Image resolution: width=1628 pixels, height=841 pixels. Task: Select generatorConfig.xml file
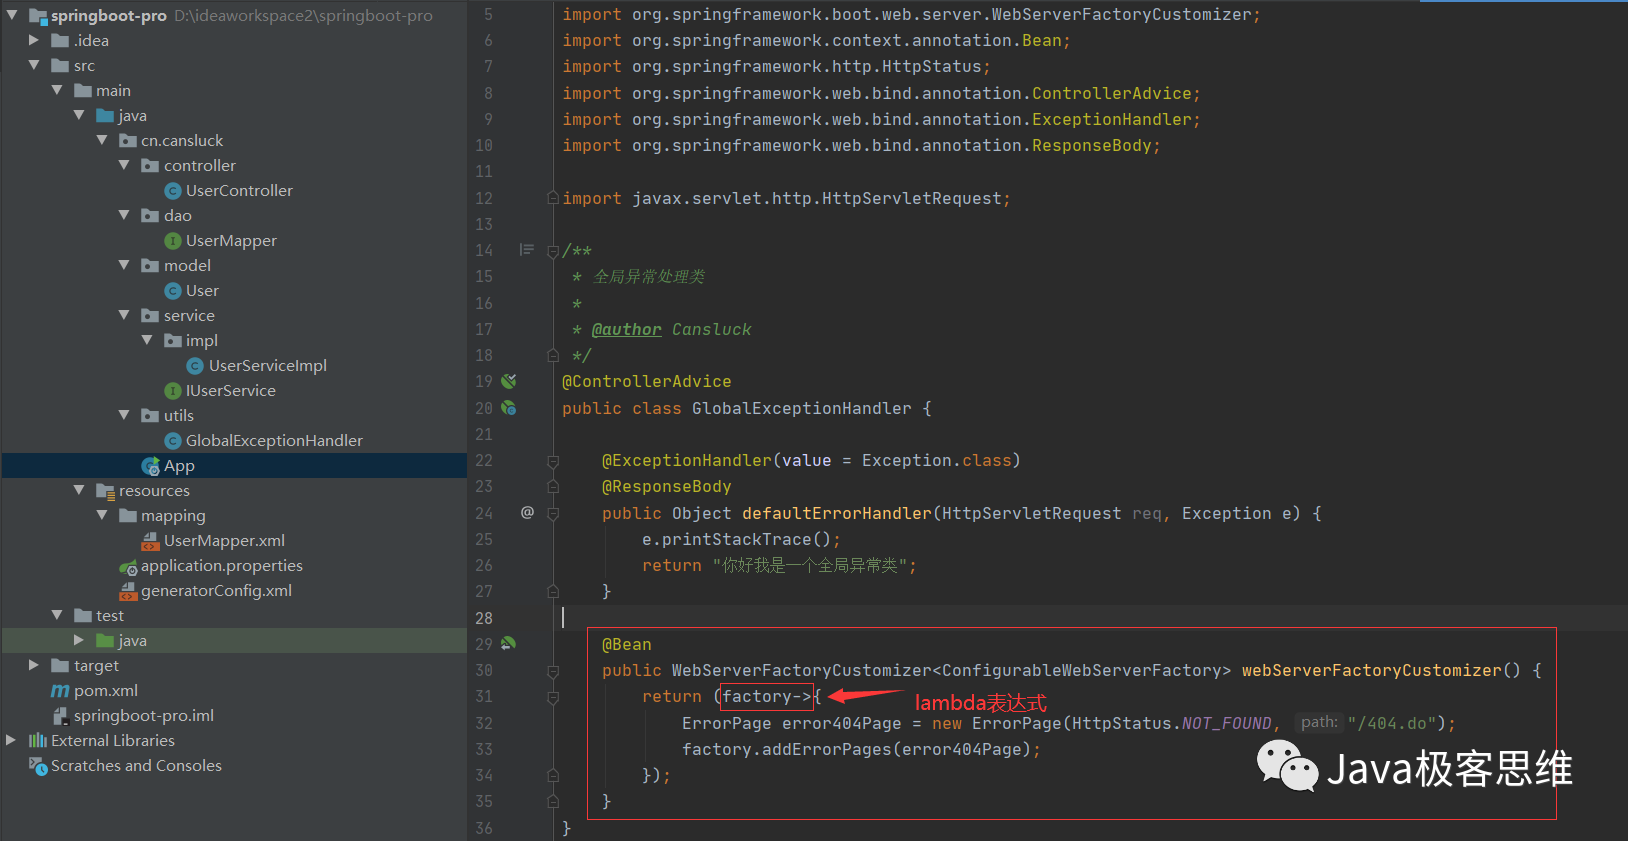216,591
